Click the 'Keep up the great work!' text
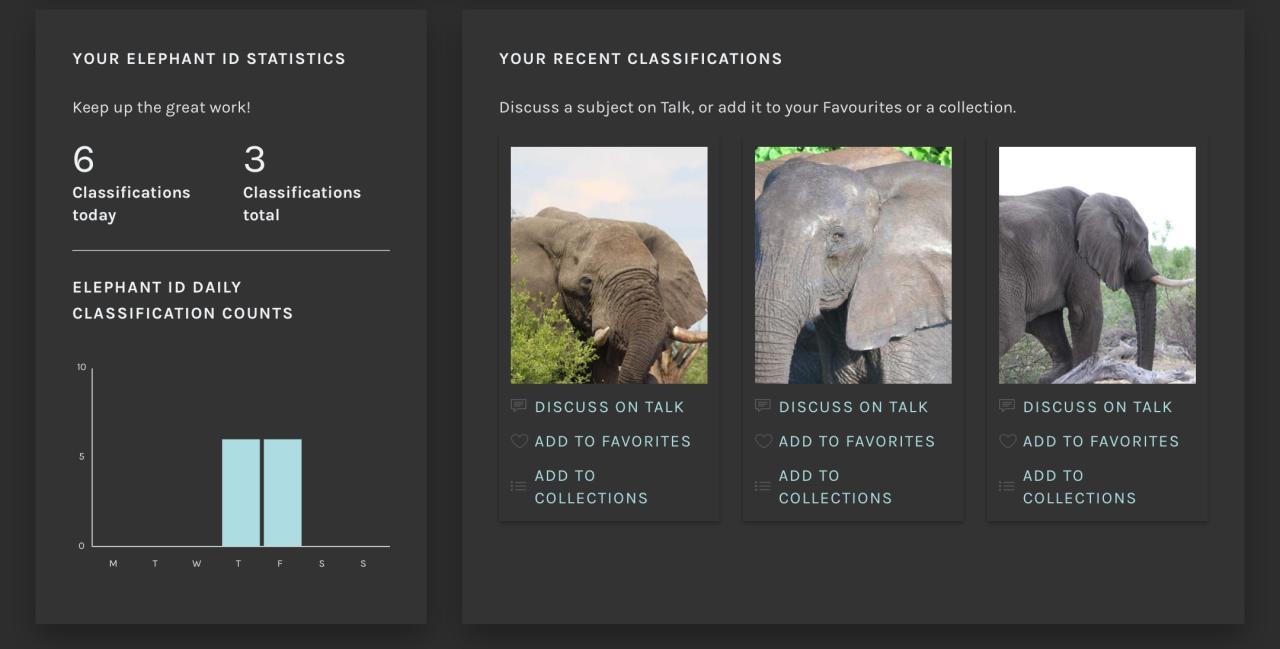Viewport: 1280px width, 649px height. pos(161,107)
